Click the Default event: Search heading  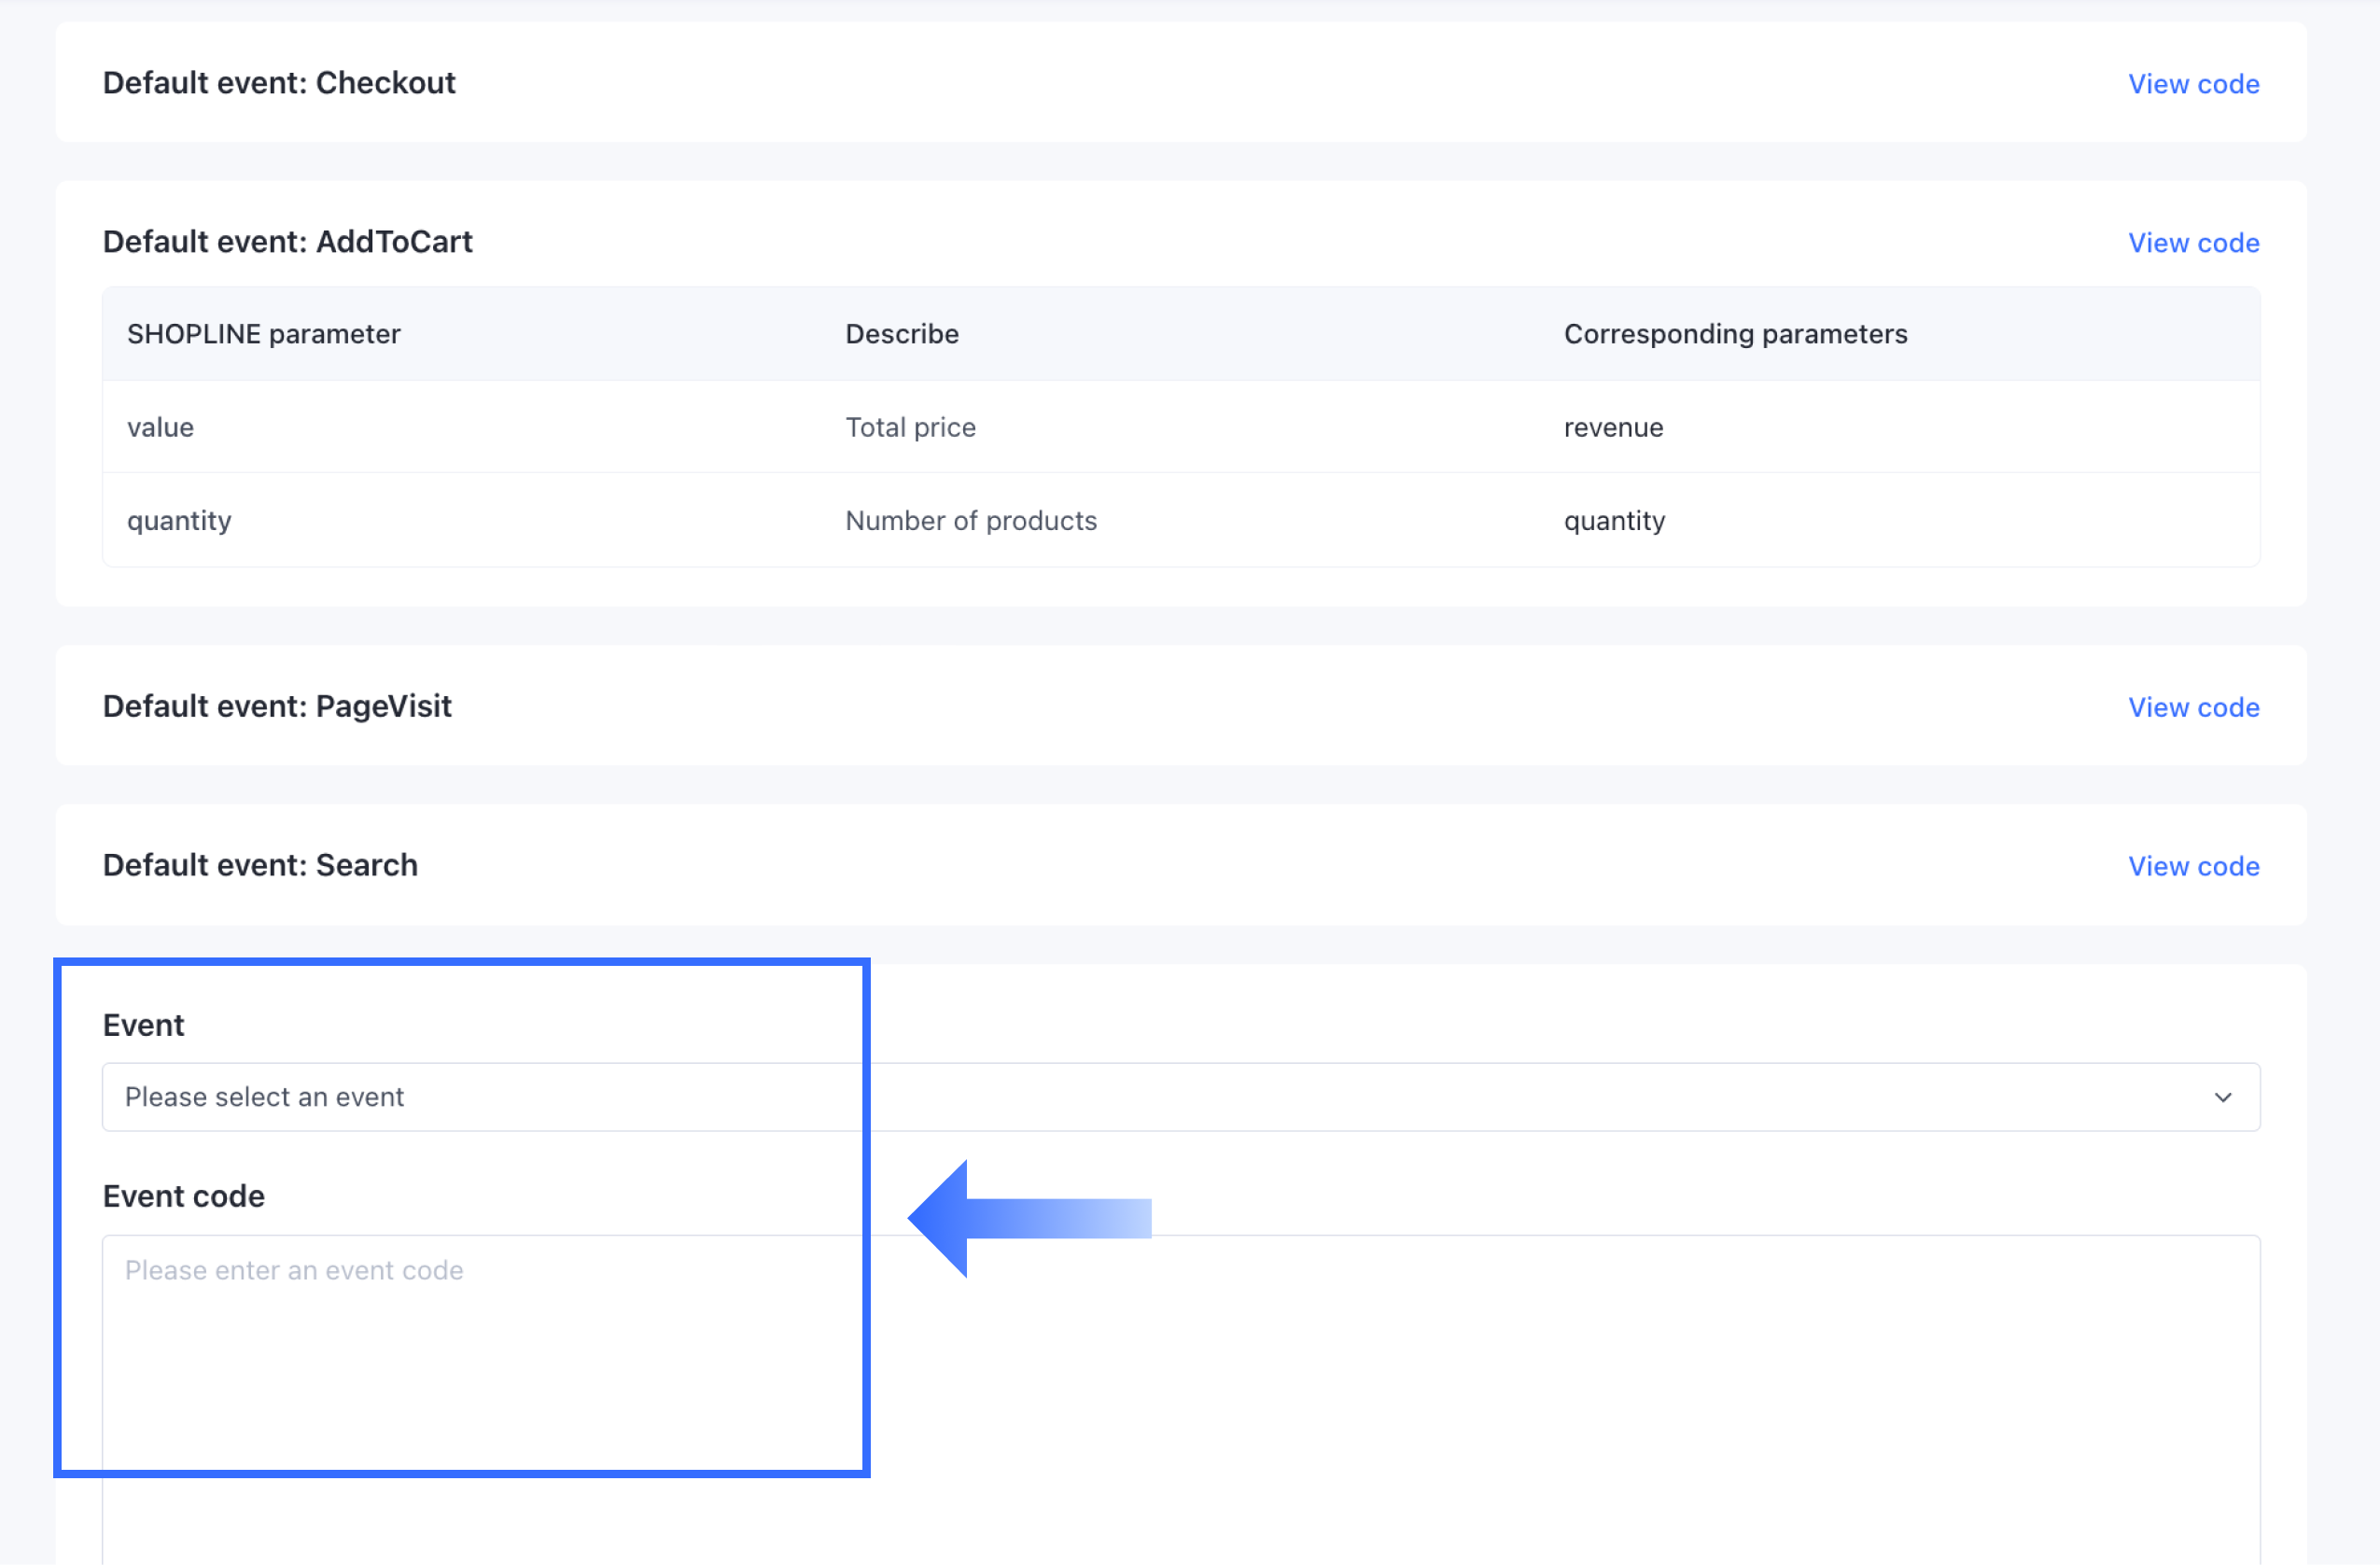[260, 865]
